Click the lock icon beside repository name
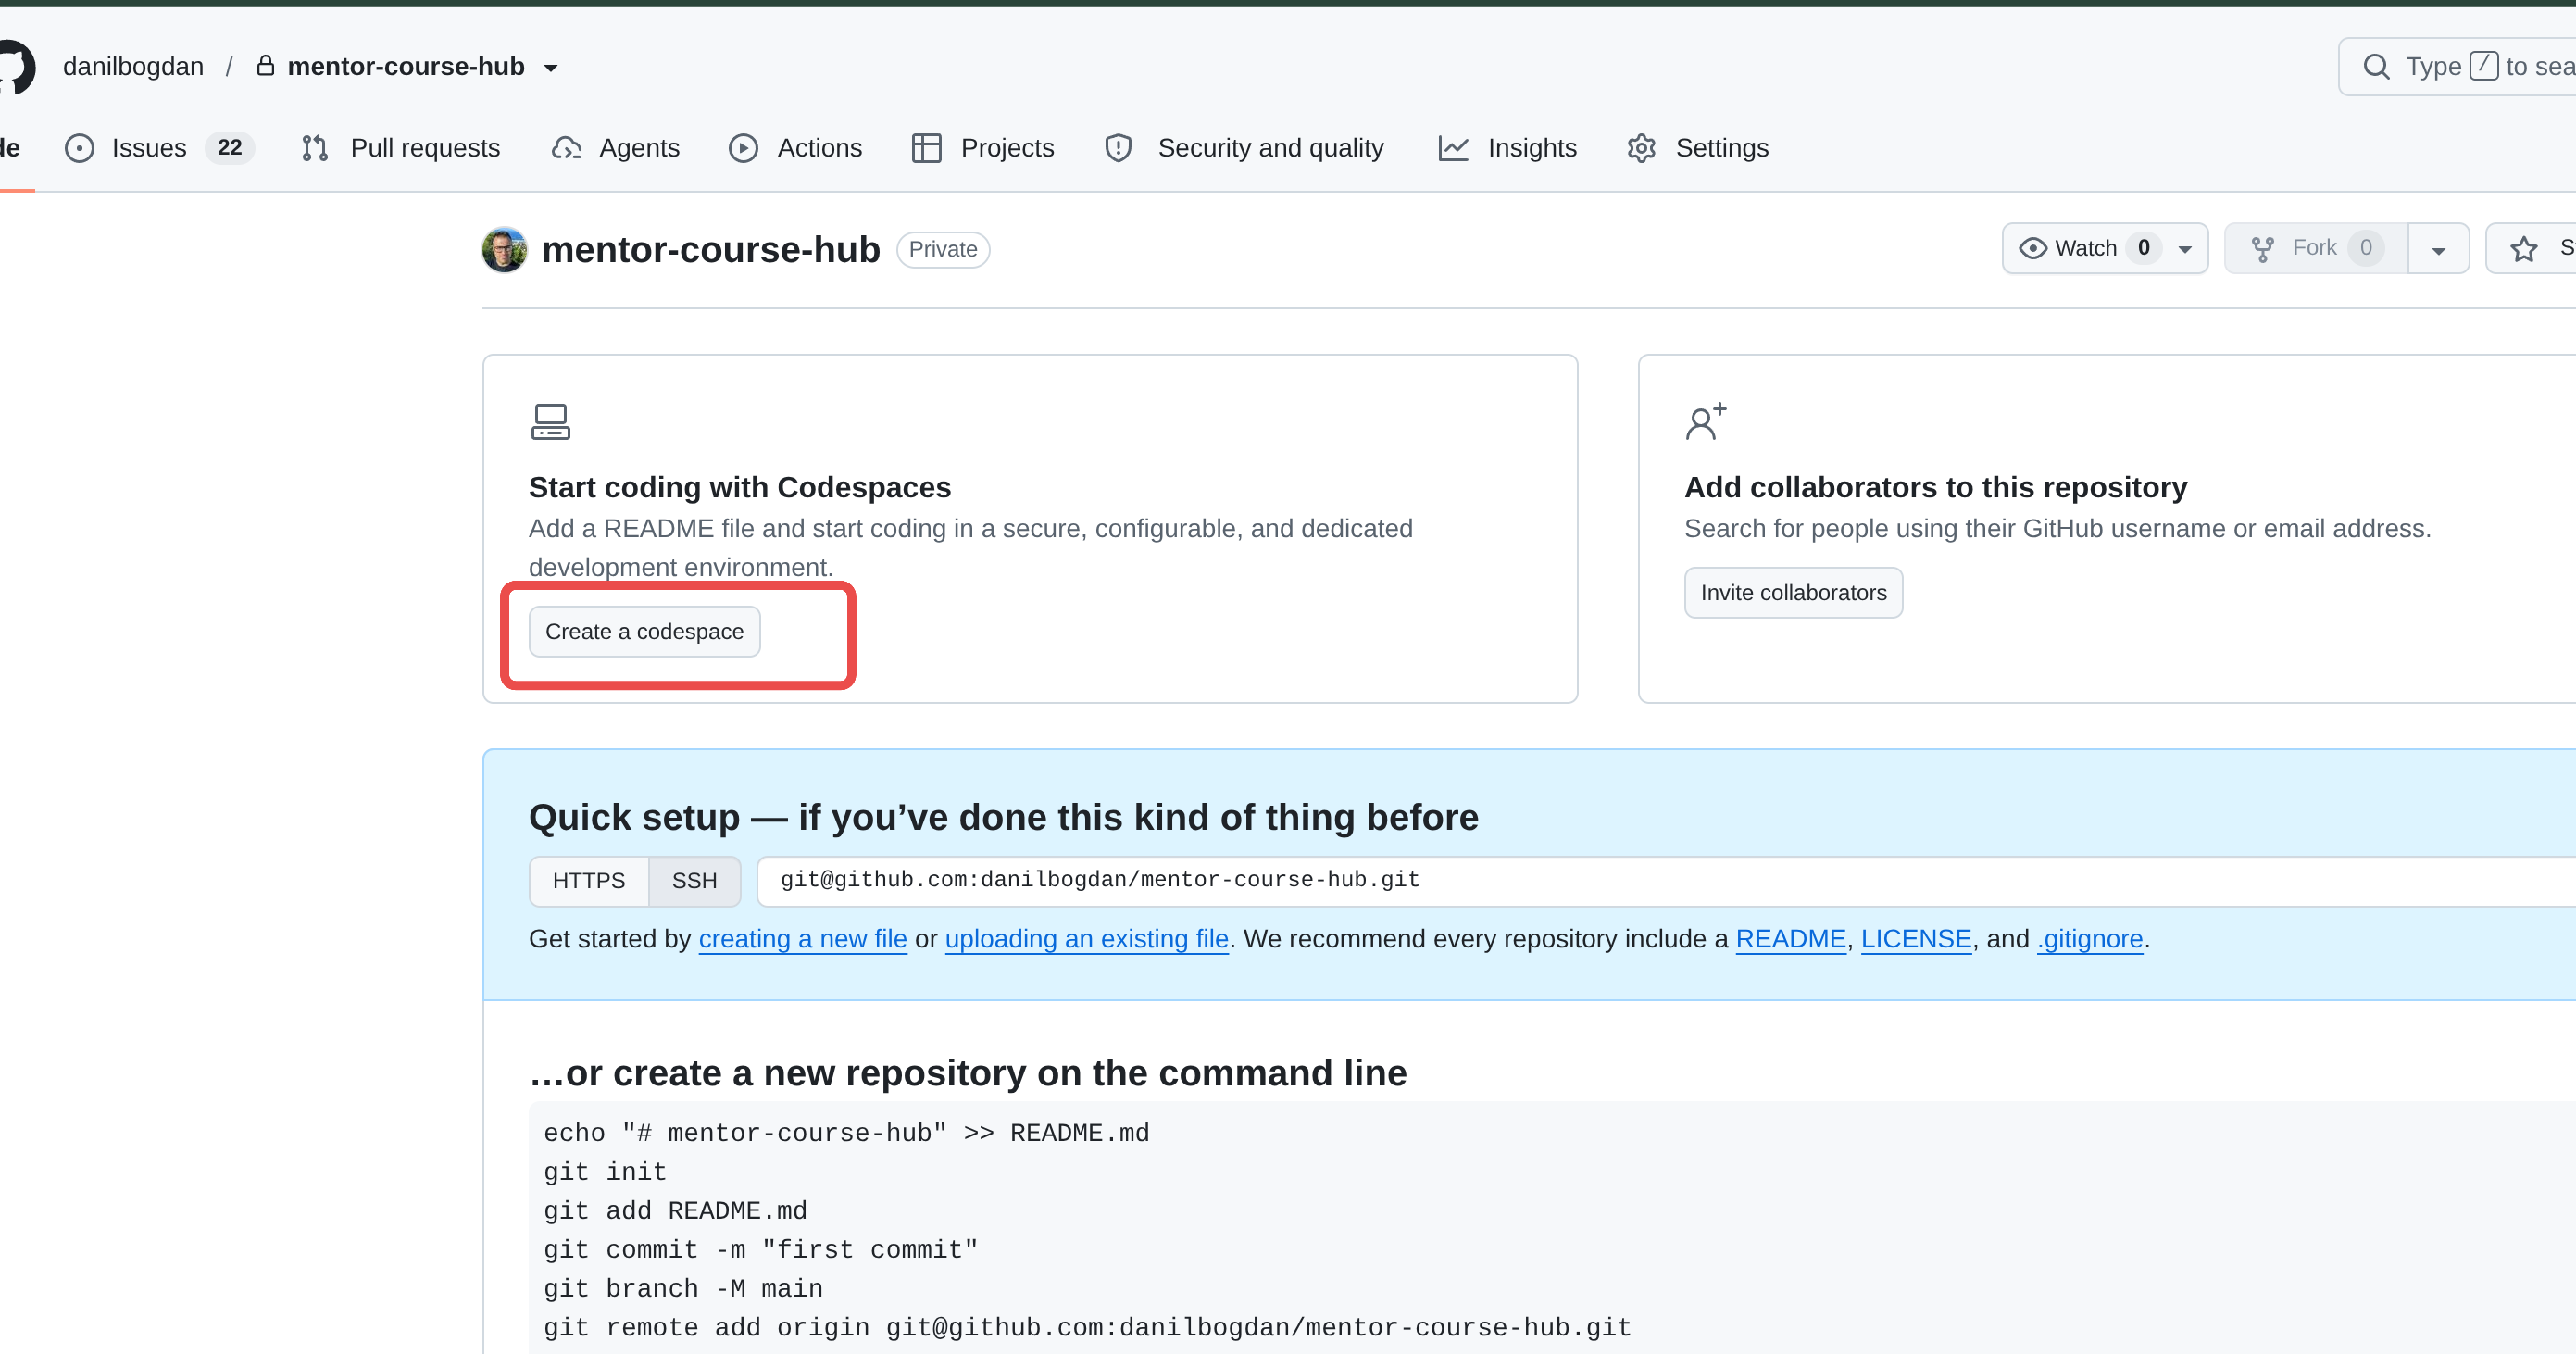Viewport: 2576px width, 1354px height. point(265,66)
